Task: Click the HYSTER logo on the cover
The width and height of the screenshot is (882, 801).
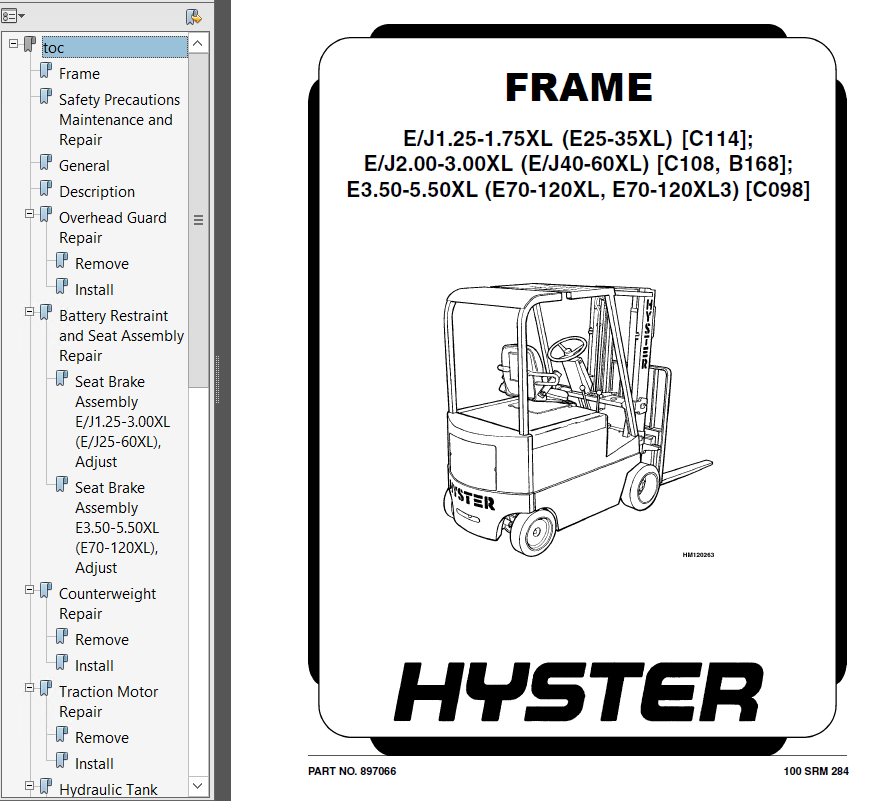Action: (x=578, y=691)
